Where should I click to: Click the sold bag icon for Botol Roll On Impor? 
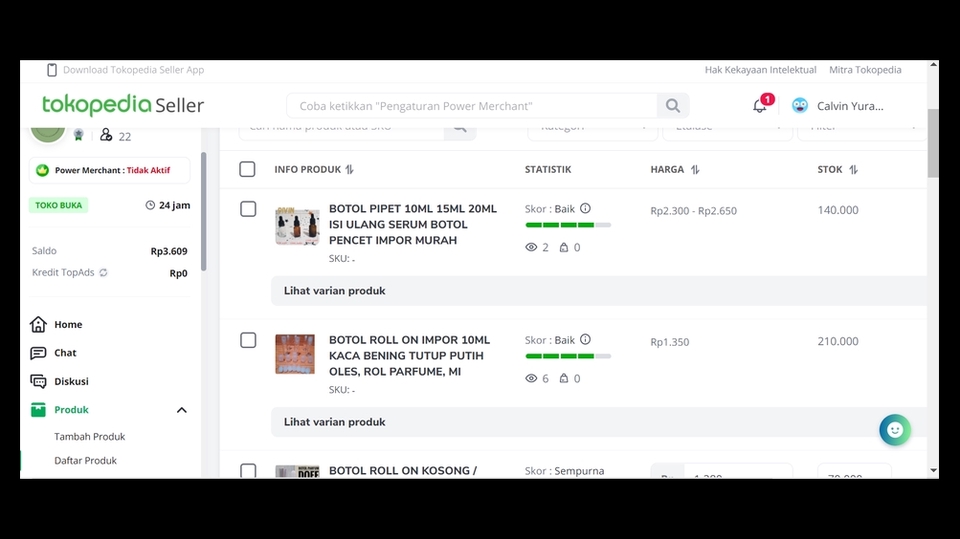pyautogui.click(x=564, y=379)
